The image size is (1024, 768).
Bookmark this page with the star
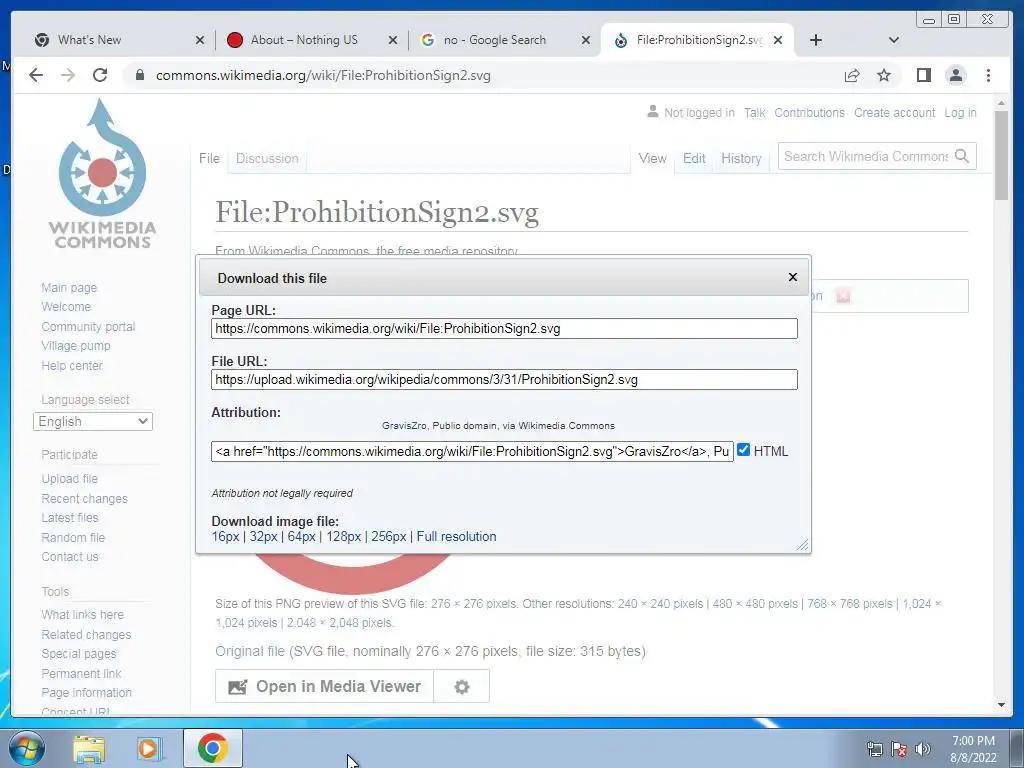(884, 75)
